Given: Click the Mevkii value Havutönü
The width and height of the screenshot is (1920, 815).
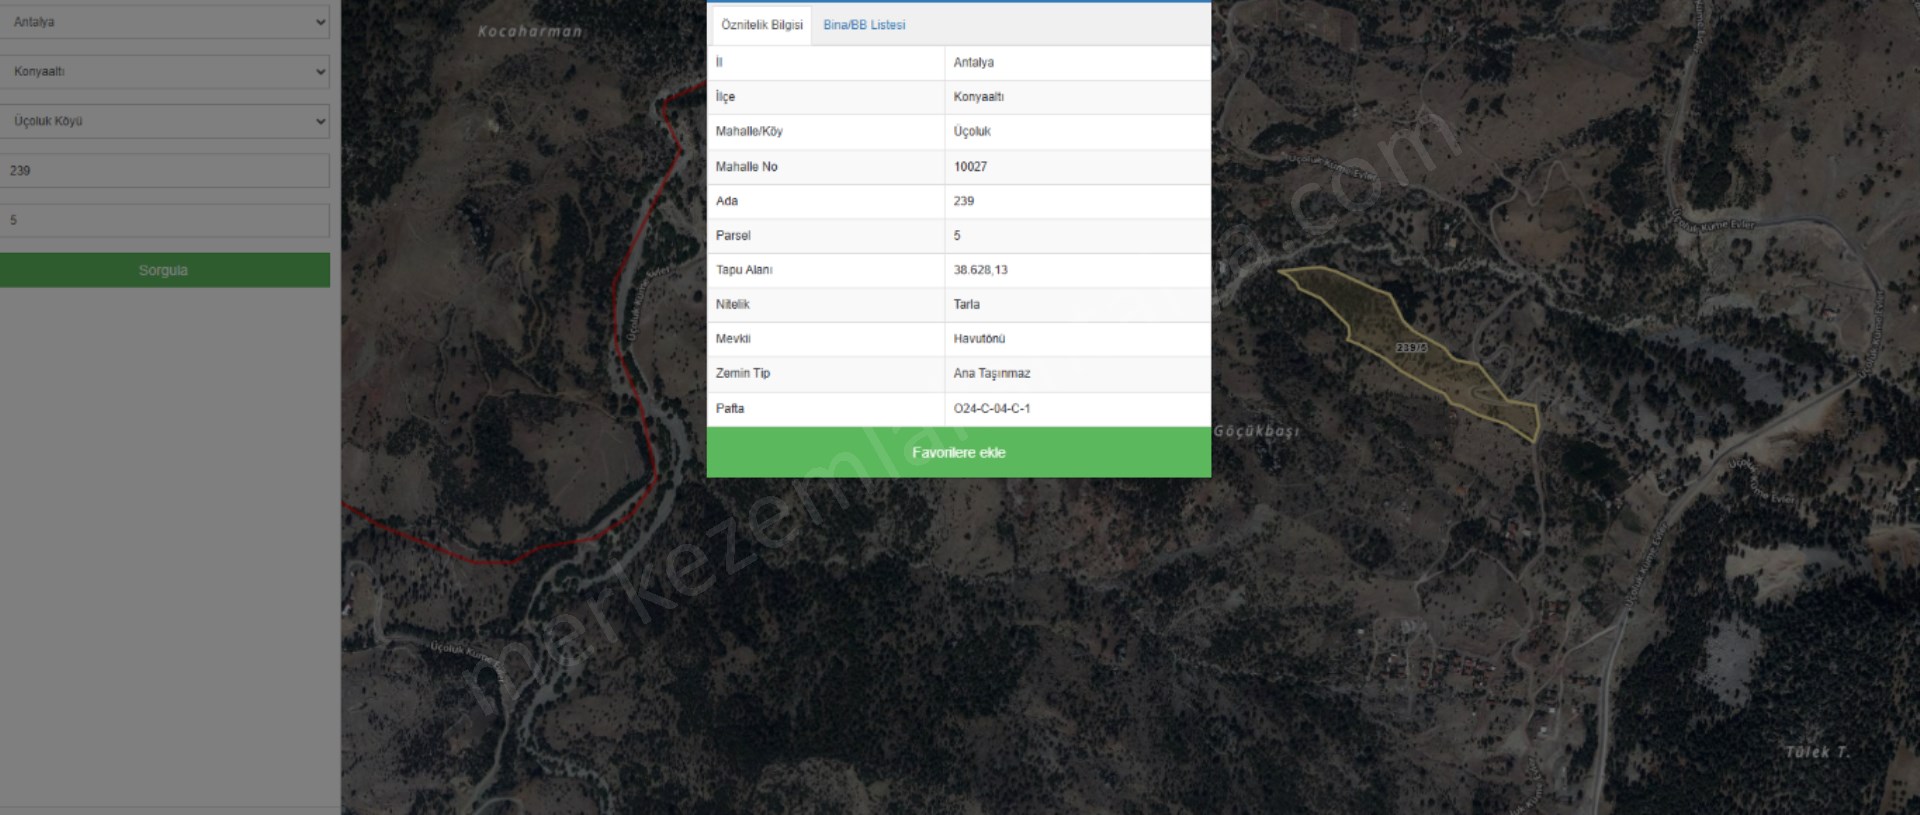Looking at the screenshot, I should coord(979,339).
